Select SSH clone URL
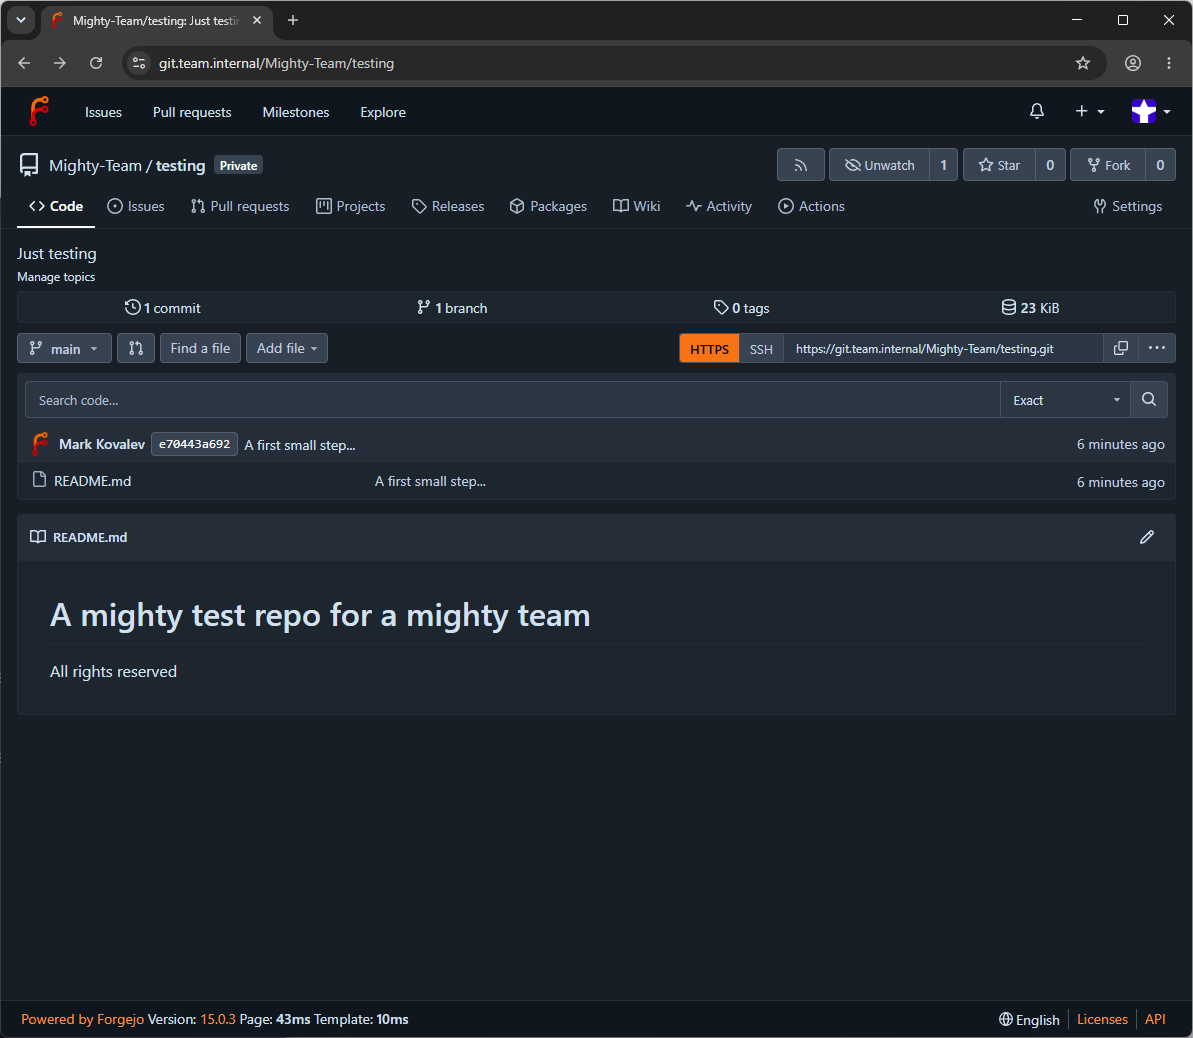1193x1038 pixels. (x=761, y=349)
